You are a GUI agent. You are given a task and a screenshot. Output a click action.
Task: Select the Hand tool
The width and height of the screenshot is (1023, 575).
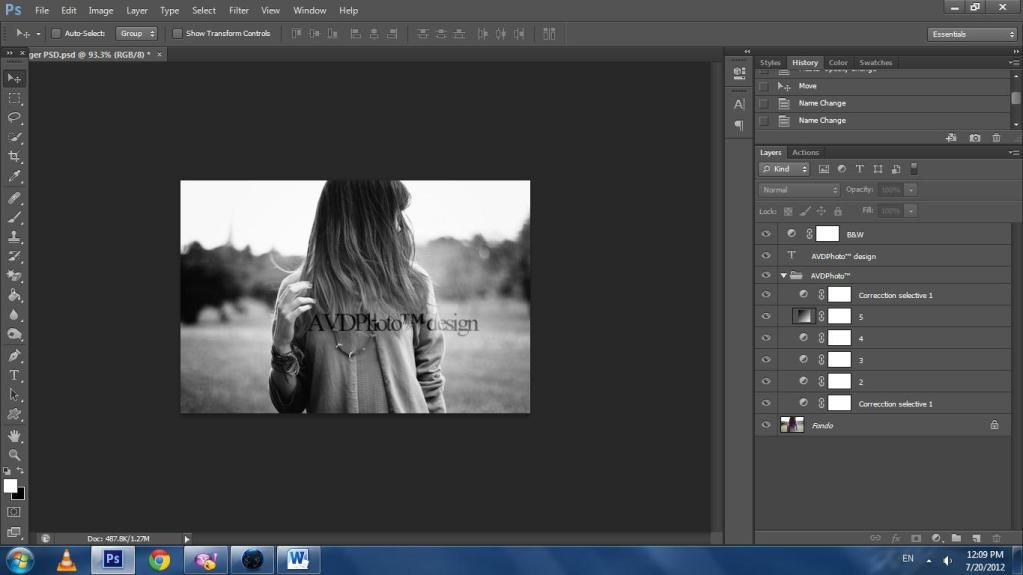[14, 436]
